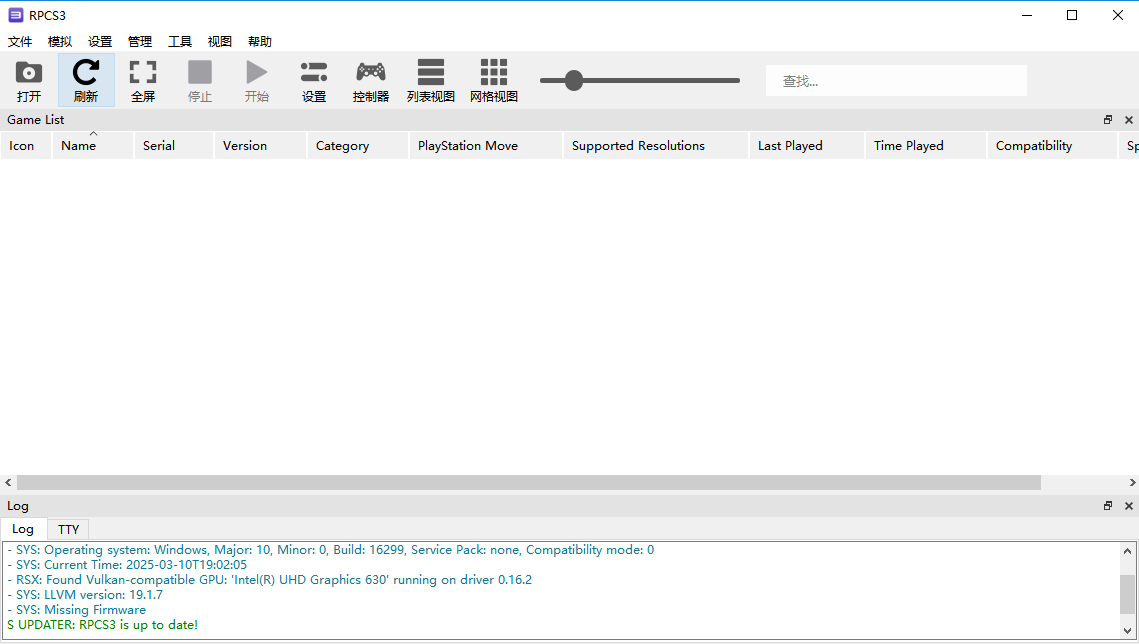The width and height of the screenshot is (1139, 644).
Task: Click the 刷新 (Refresh) toolbar icon
Action: coord(86,74)
